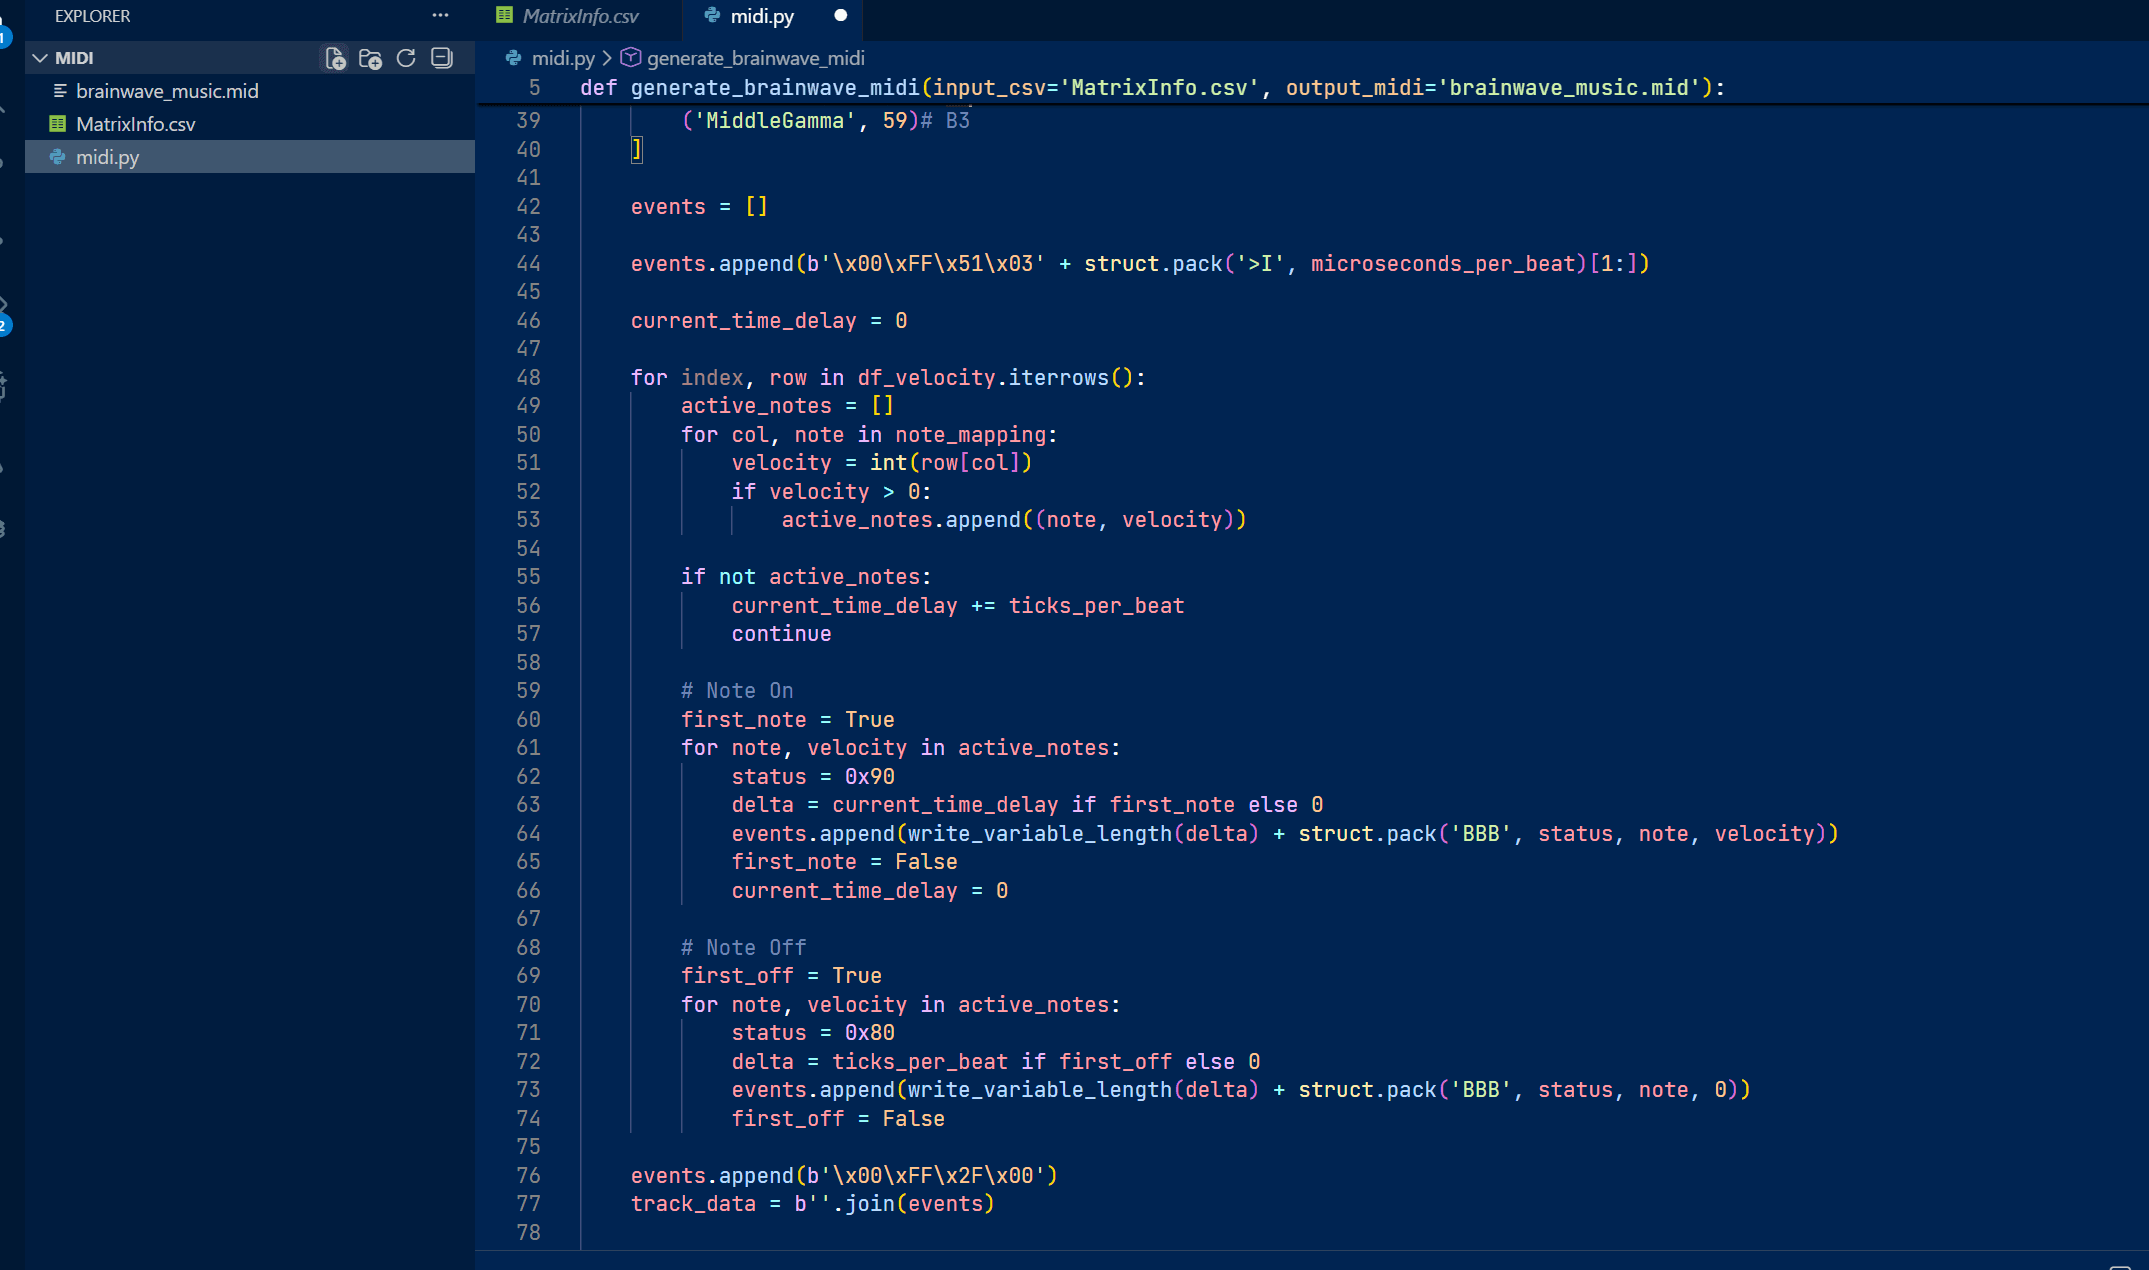Click the New Folder icon in Explorer
The width and height of the screenshot is (2149, 1270).
tap(370, 59)
